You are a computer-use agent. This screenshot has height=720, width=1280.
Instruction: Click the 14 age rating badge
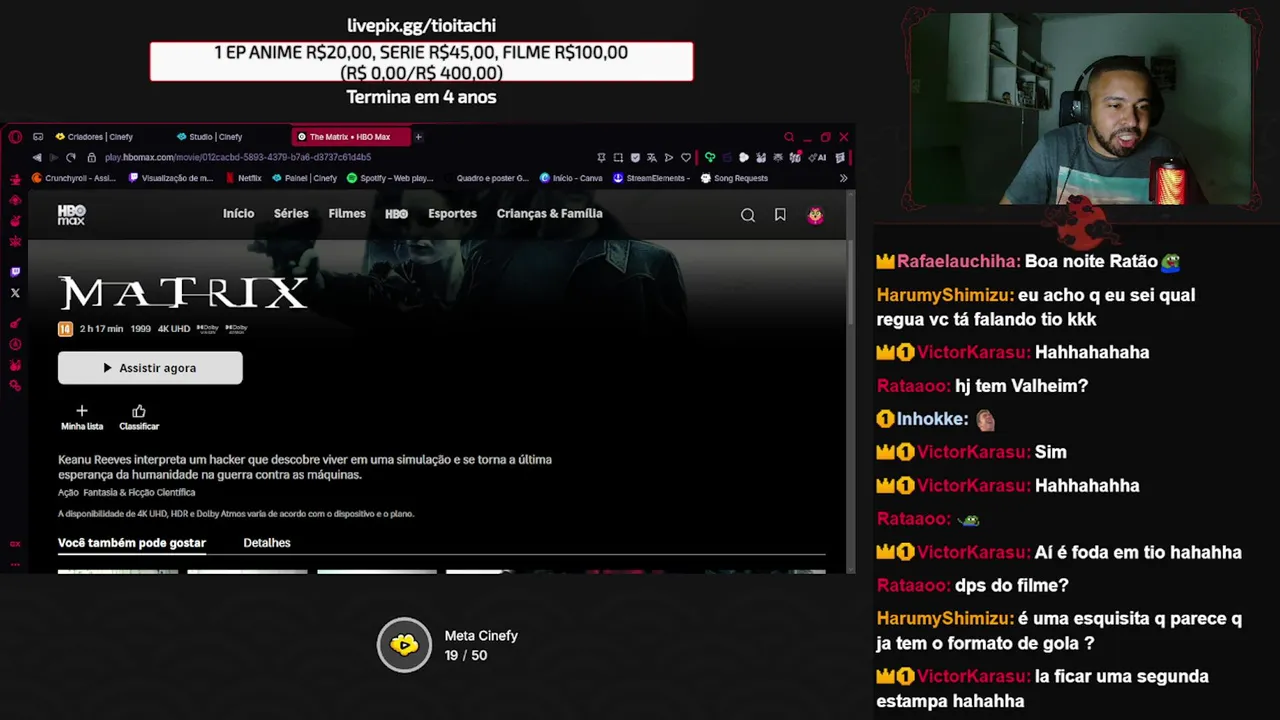coord(65,329)
